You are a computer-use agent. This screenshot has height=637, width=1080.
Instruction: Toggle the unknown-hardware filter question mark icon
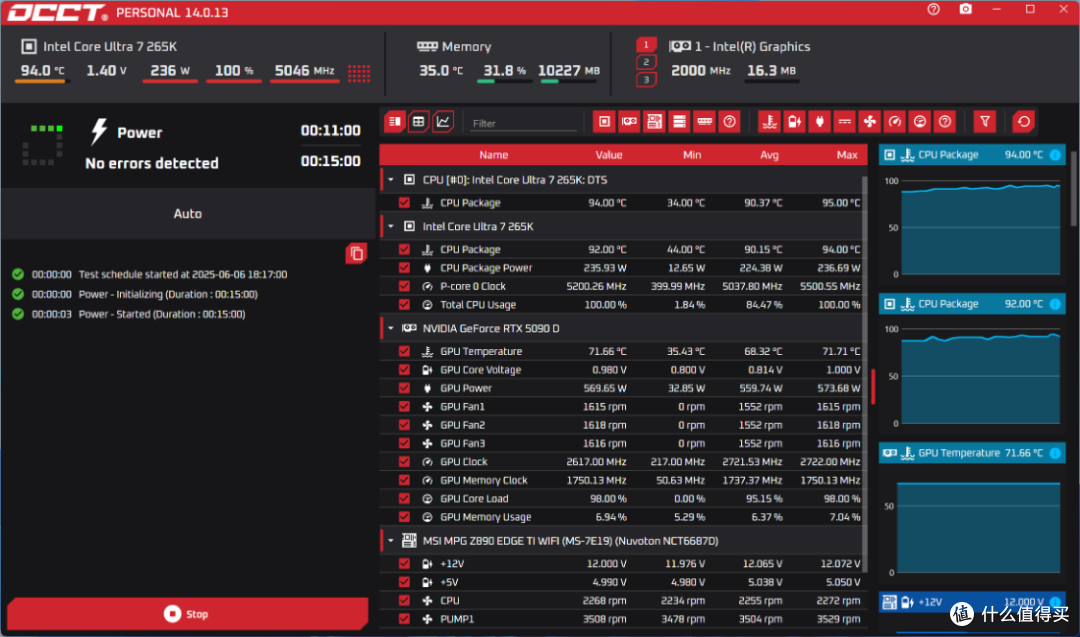tap(729, 122)
